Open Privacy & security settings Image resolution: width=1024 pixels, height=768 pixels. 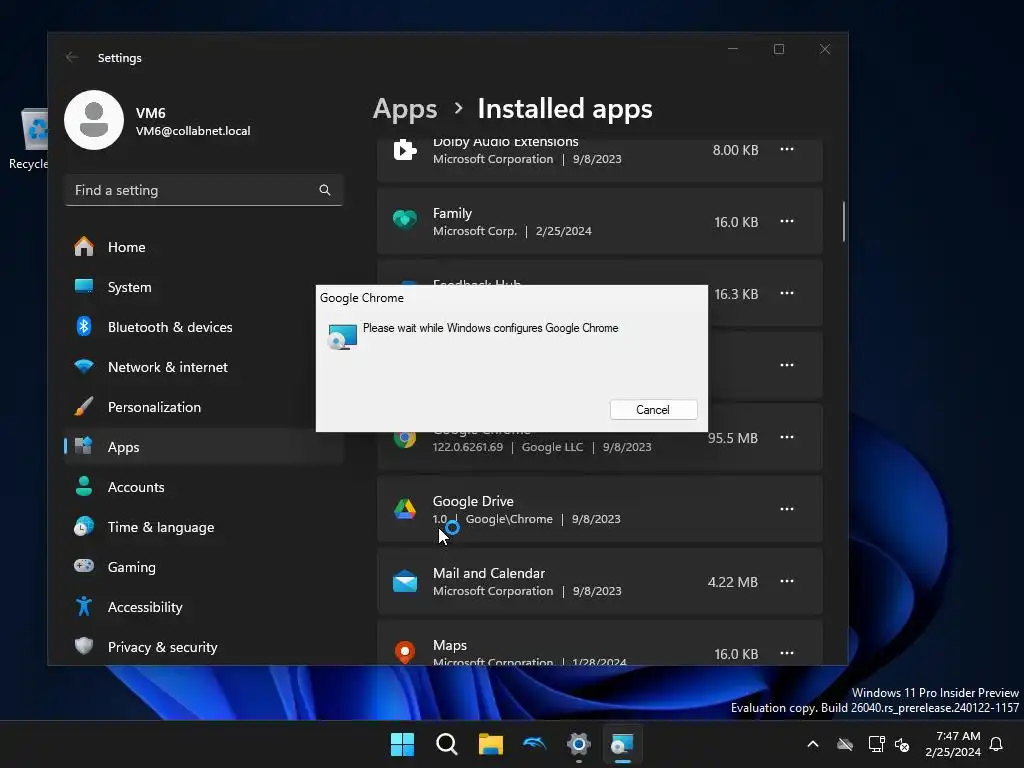(x=204, y=647)
